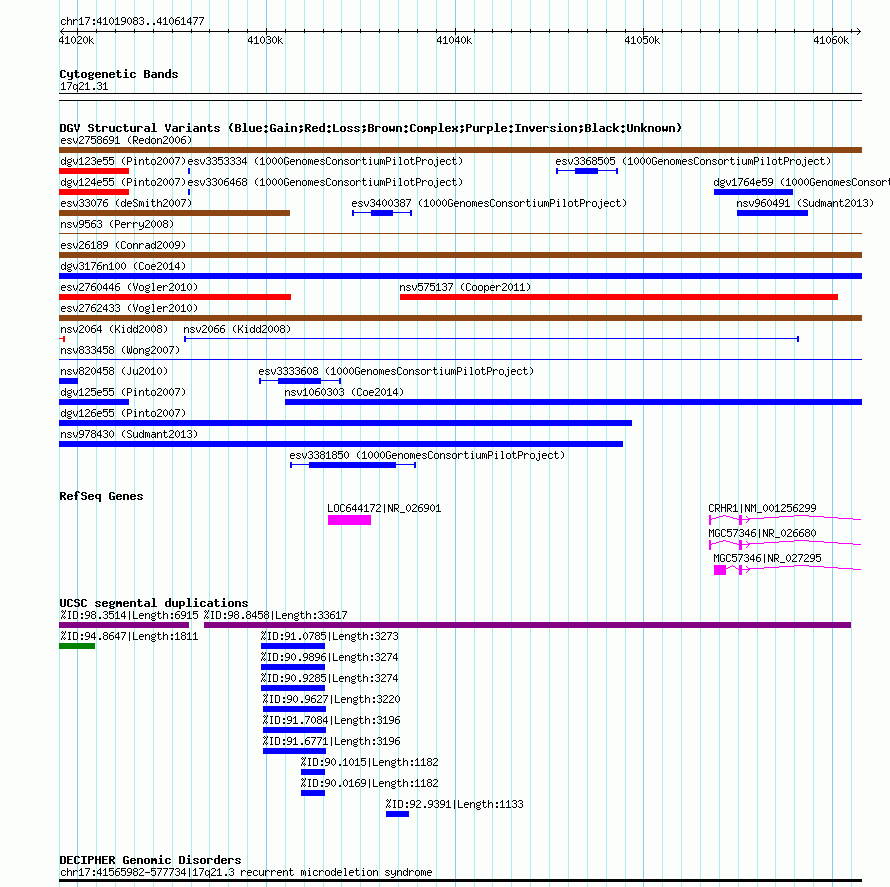Select the esv3368505 blue gain feature

(x=587, y=171)
